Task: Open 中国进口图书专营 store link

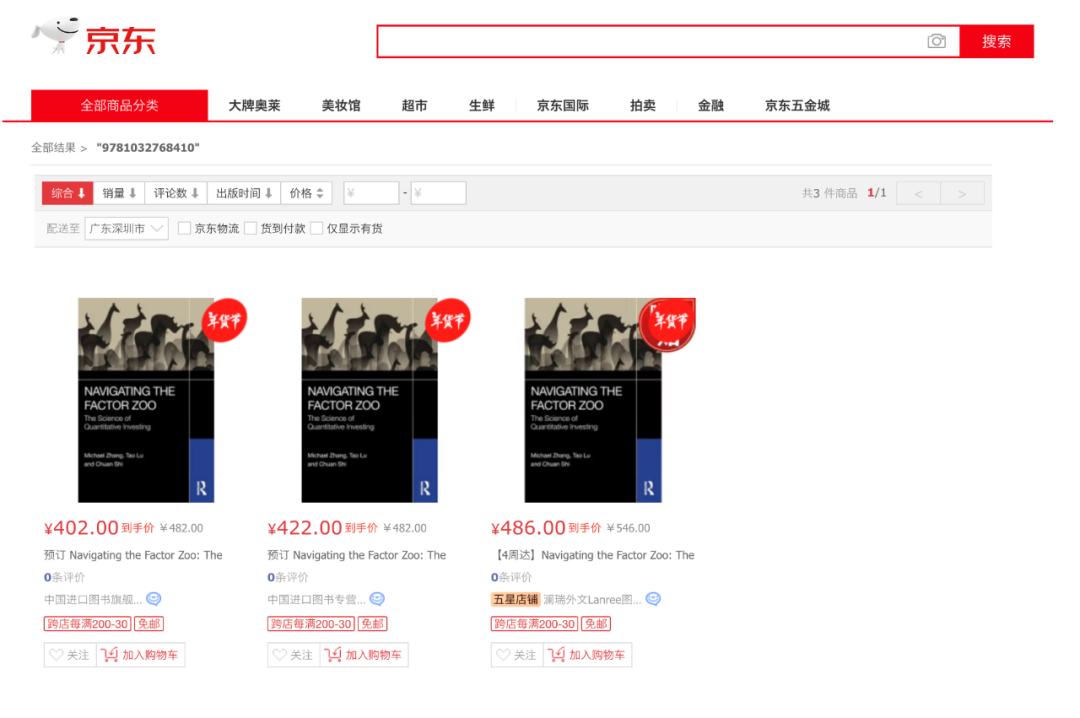Action: pyautogui.click(x=316, y=599)
